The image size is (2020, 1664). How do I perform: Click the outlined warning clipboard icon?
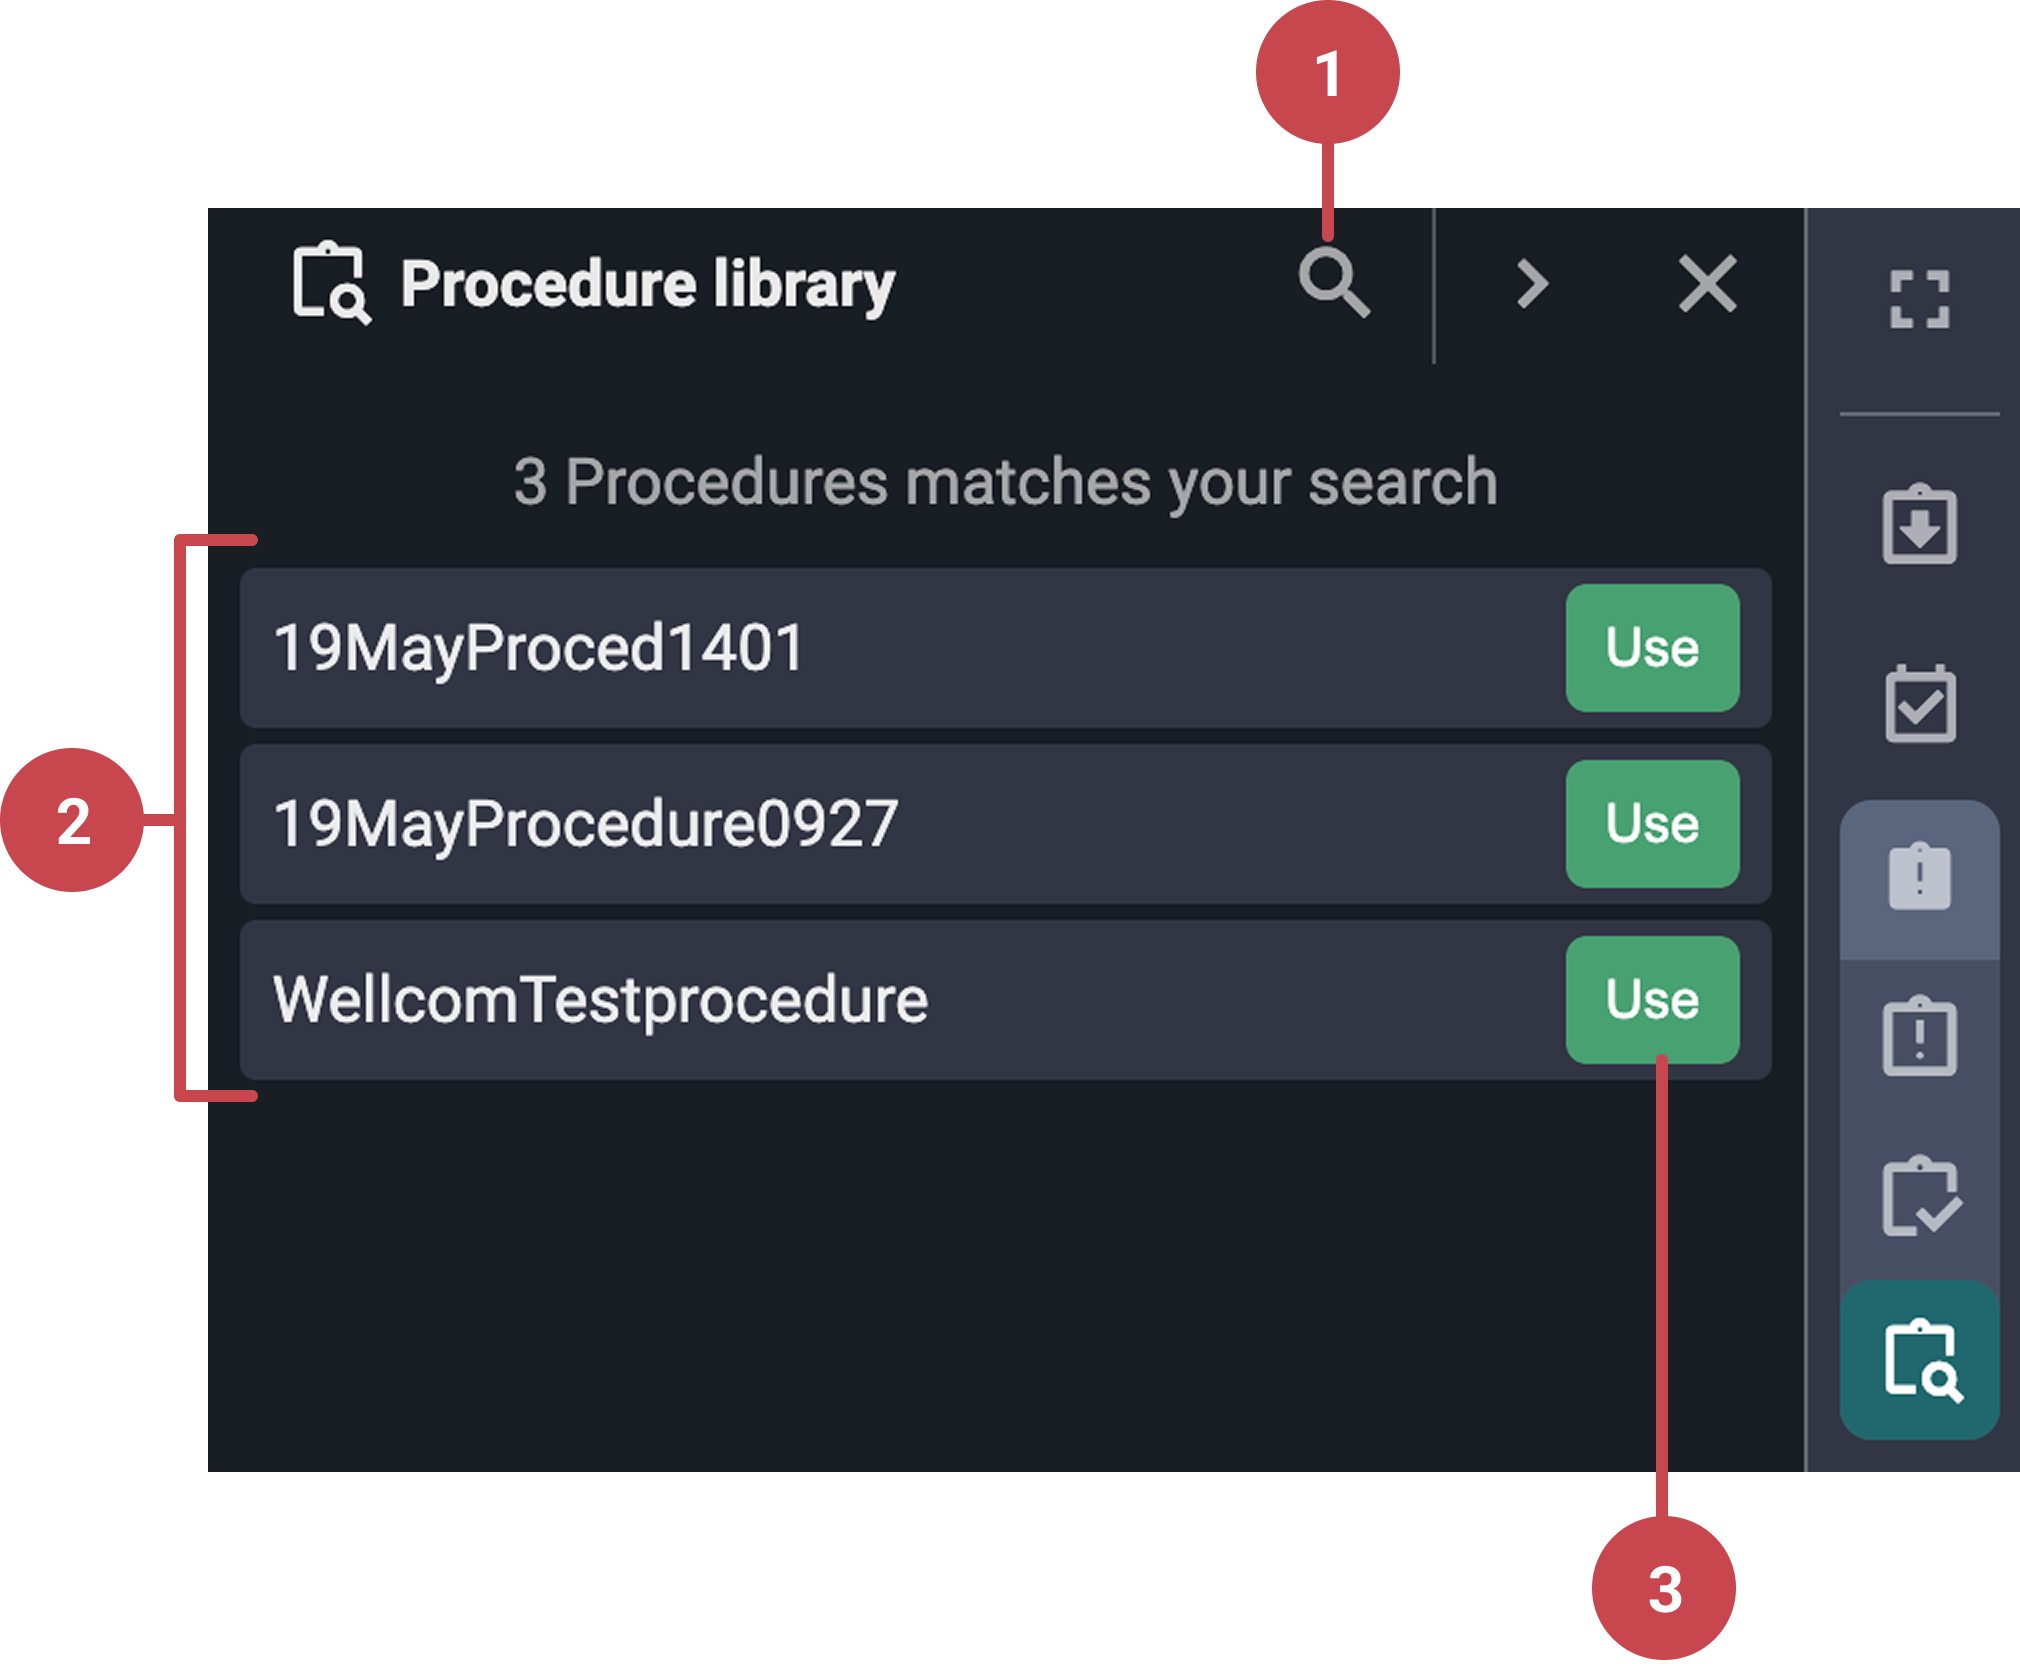[1918, 1030]
